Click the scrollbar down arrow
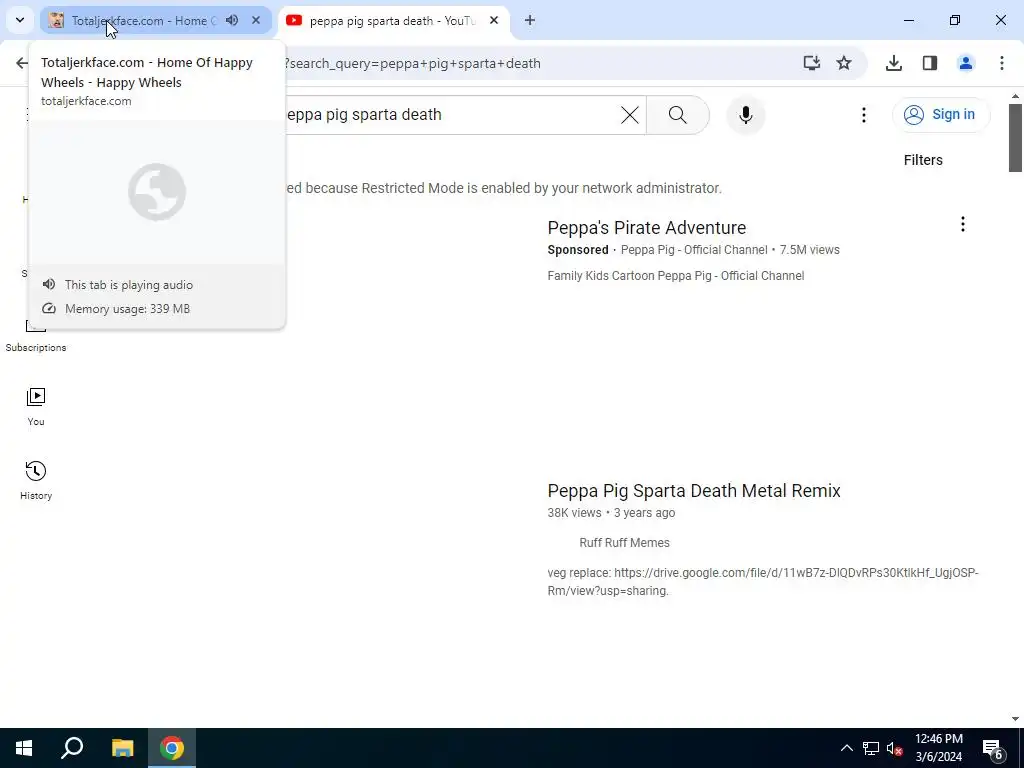1024x768 pixels. pos(1015,719)
